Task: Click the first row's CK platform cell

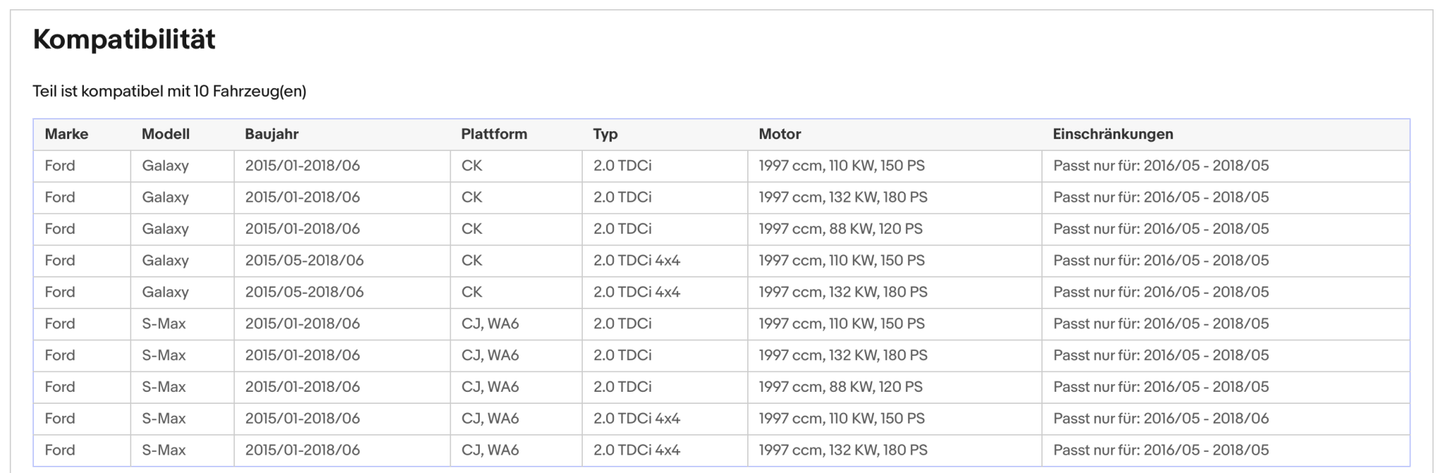Action: coord(471,166)
